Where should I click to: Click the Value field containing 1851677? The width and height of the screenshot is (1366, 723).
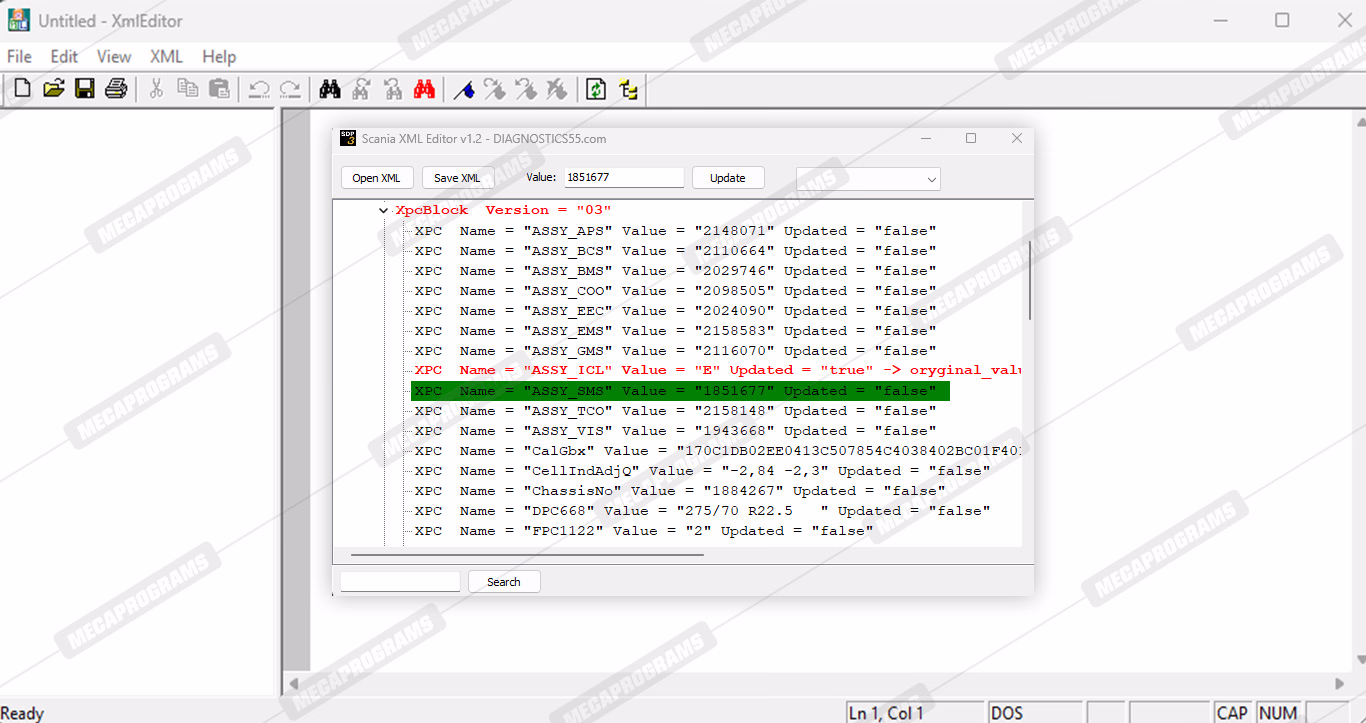[624, 177]
